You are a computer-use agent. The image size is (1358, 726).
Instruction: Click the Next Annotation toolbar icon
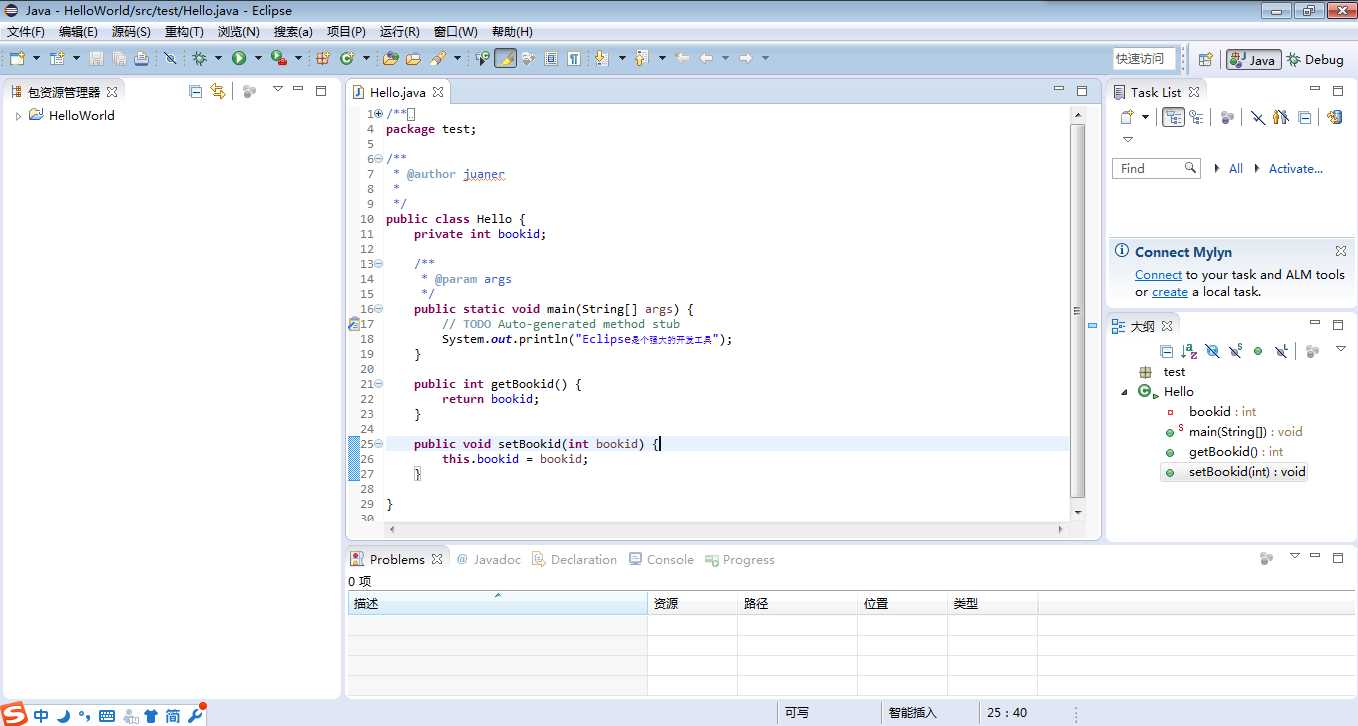point(601,58)
